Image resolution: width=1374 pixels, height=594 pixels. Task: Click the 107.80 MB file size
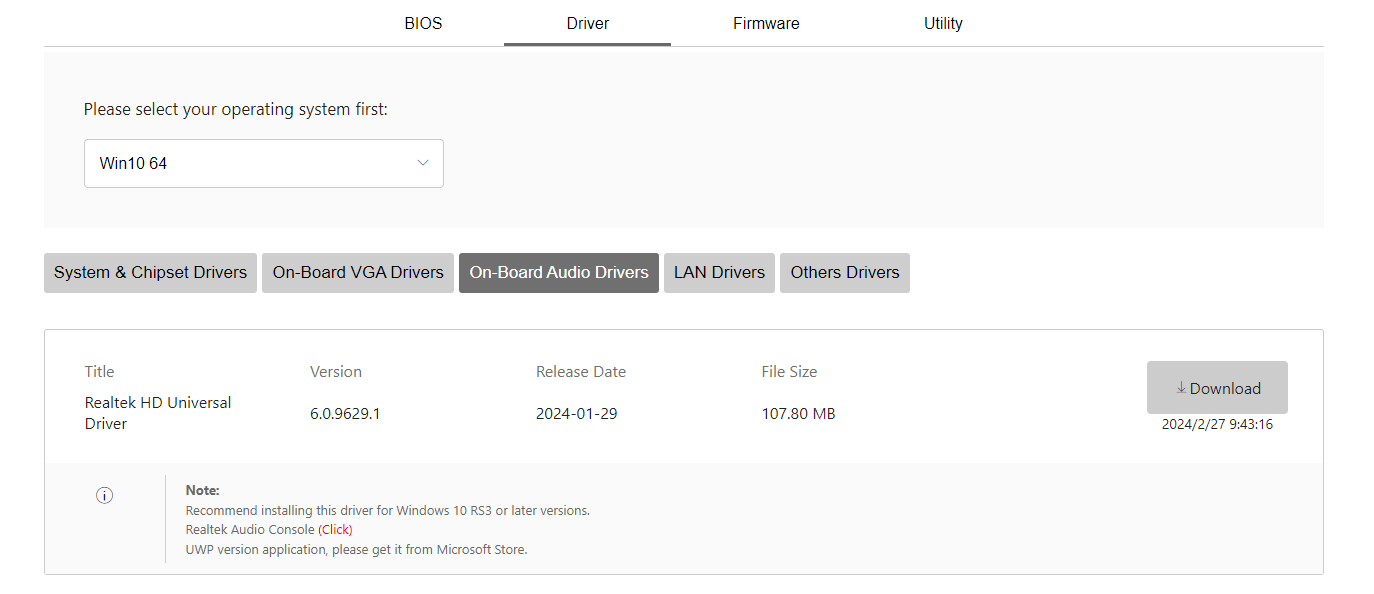tap(798, 414)
